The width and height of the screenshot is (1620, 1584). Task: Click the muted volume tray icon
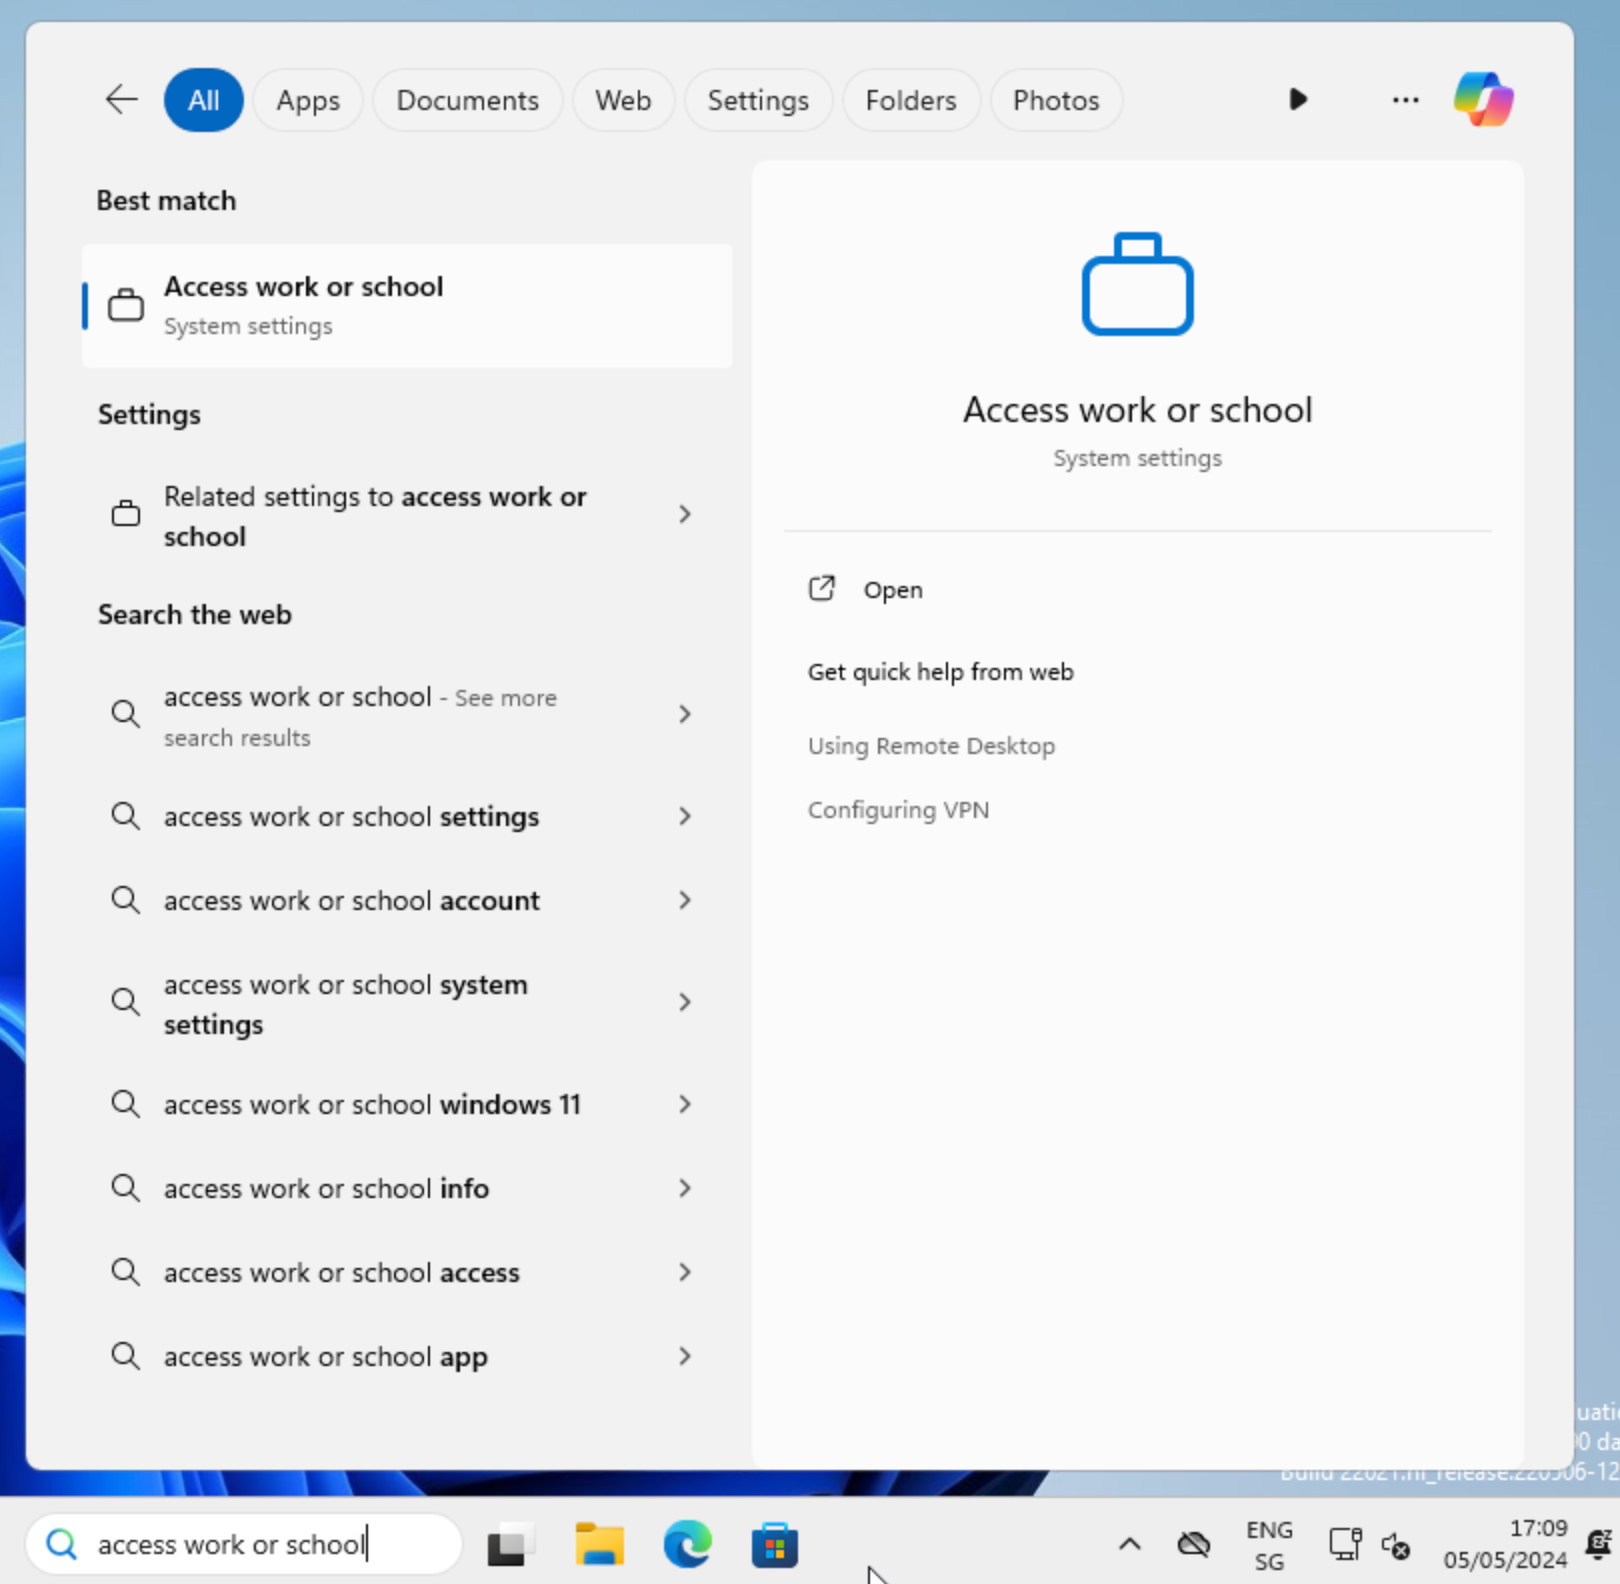click(1395, 1545)
